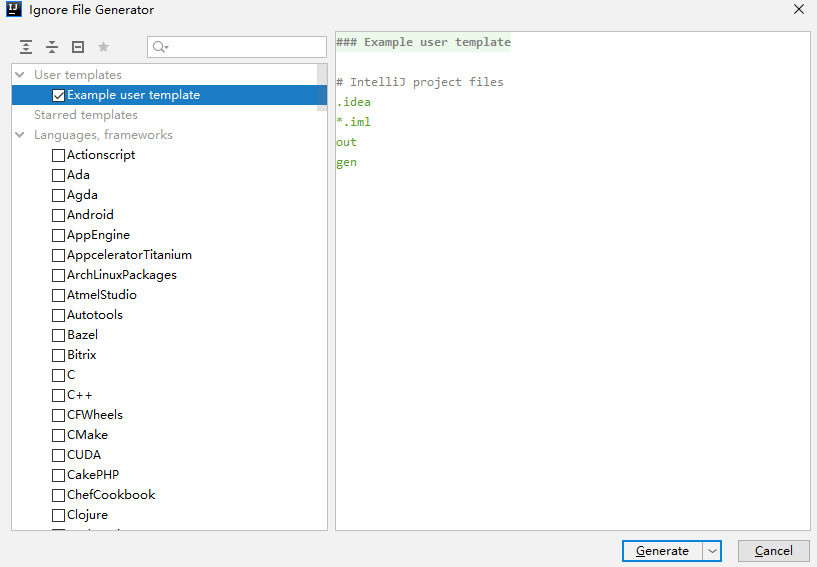The height and width of the screenshot is (567, 817).
Task: Open the Generate button dropdown arrow
Action: point(712,551)
